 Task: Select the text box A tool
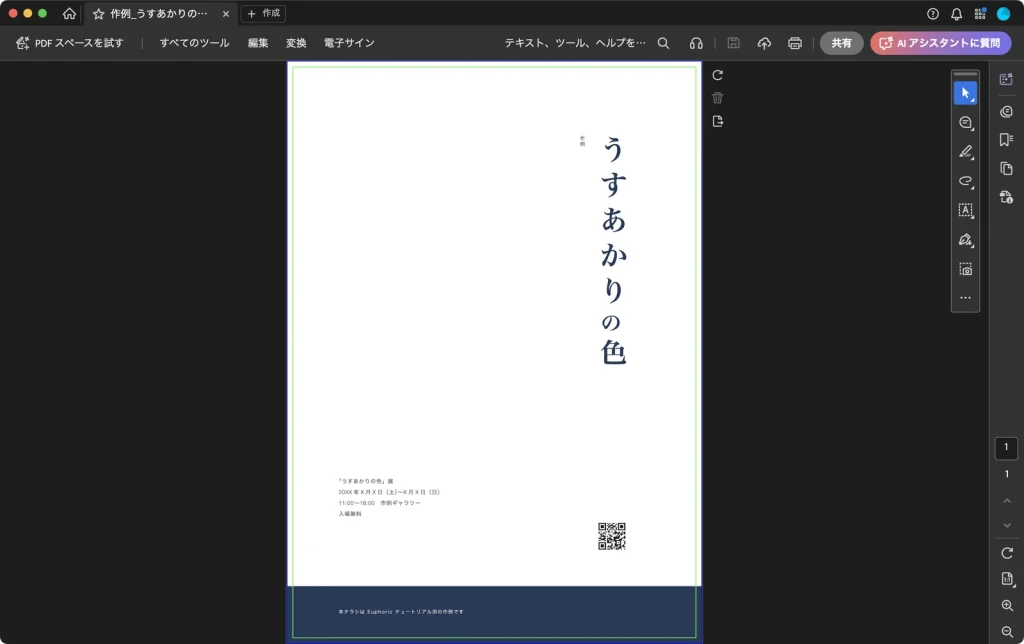point(965,210)
